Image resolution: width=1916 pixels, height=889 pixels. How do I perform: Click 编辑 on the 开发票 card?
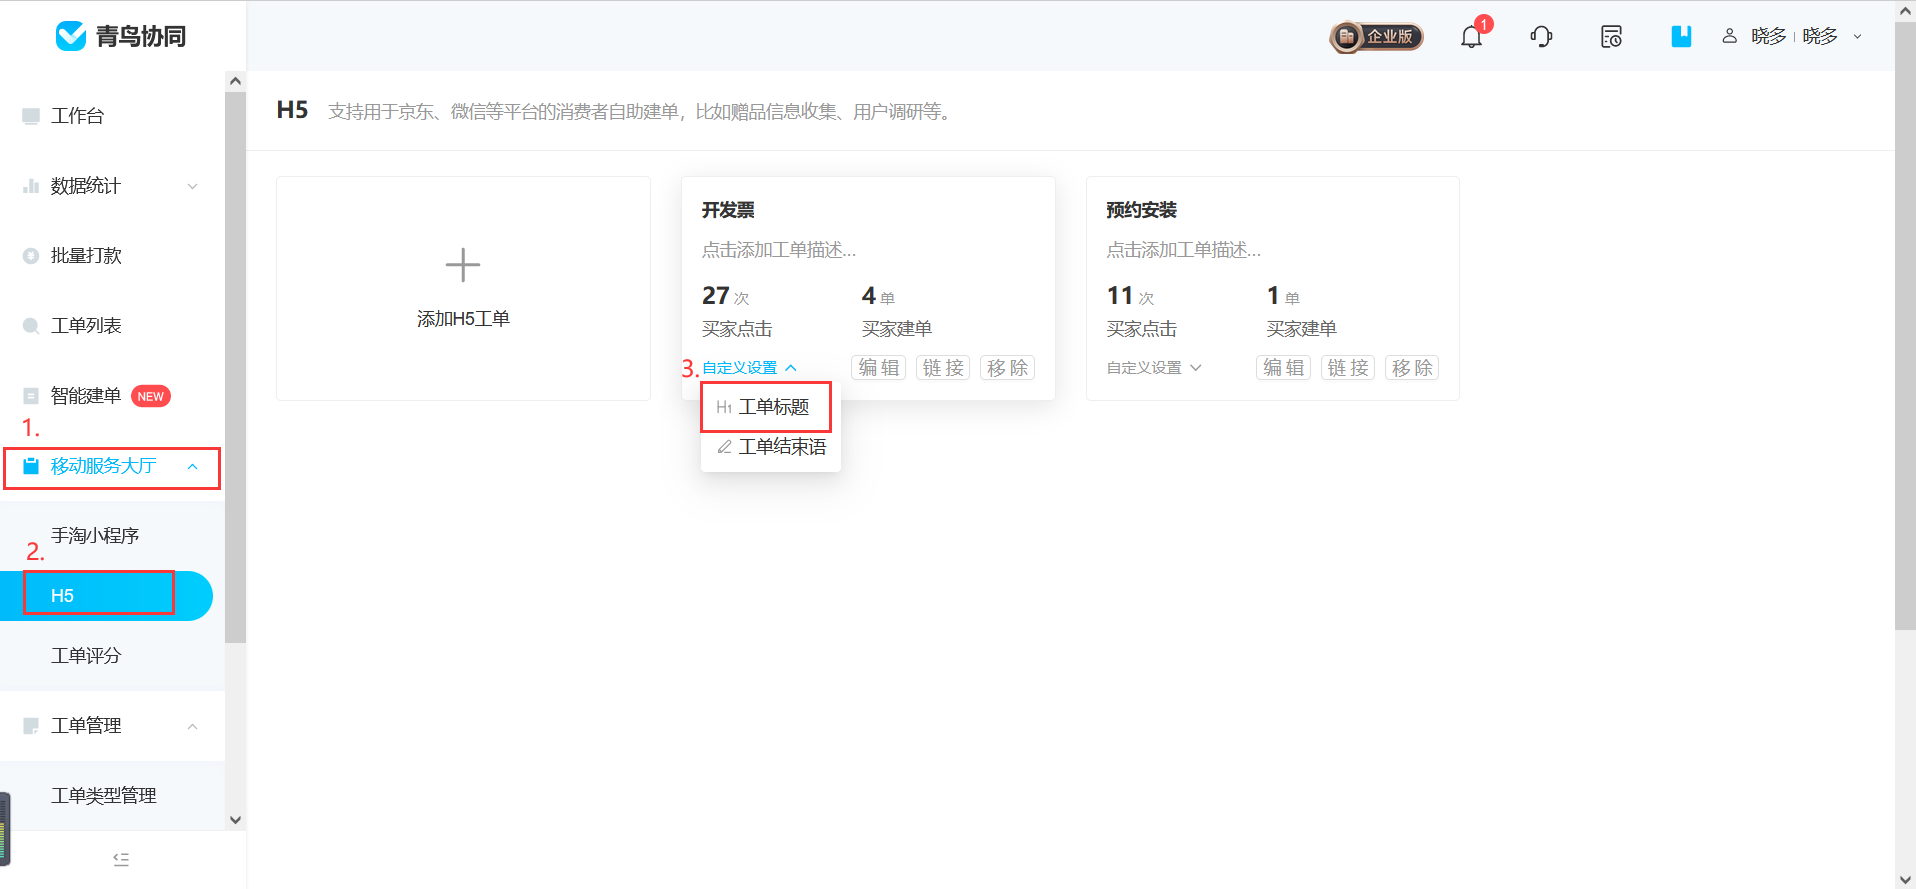pos(879,368)
